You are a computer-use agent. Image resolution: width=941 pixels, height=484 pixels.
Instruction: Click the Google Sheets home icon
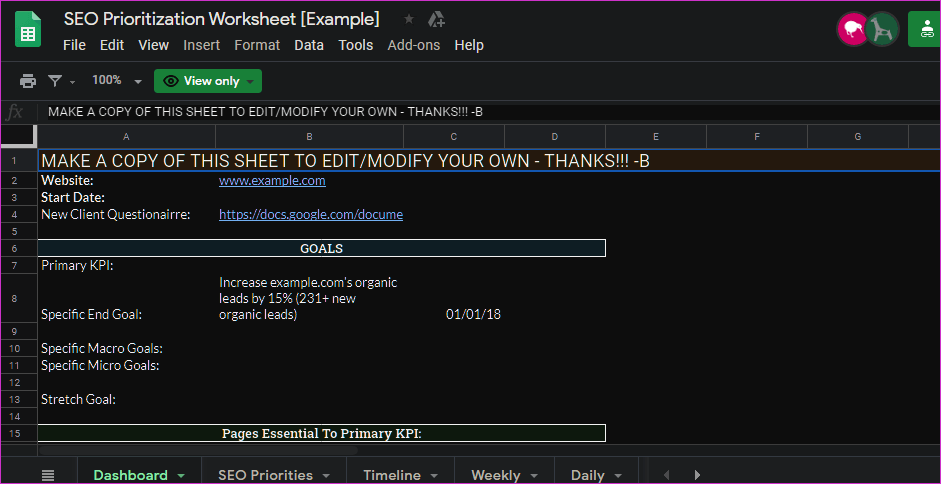(x=28, y=32)
